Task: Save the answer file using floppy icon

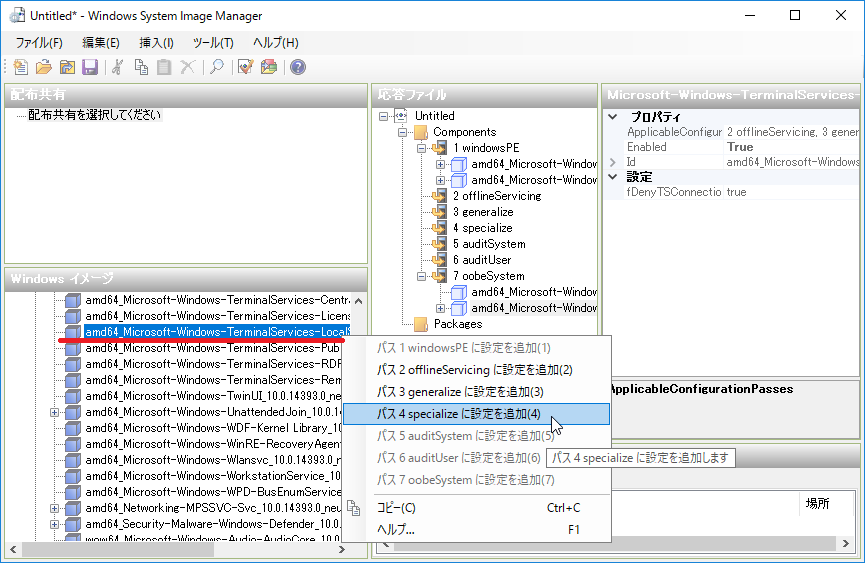Action: pos(89,67)
